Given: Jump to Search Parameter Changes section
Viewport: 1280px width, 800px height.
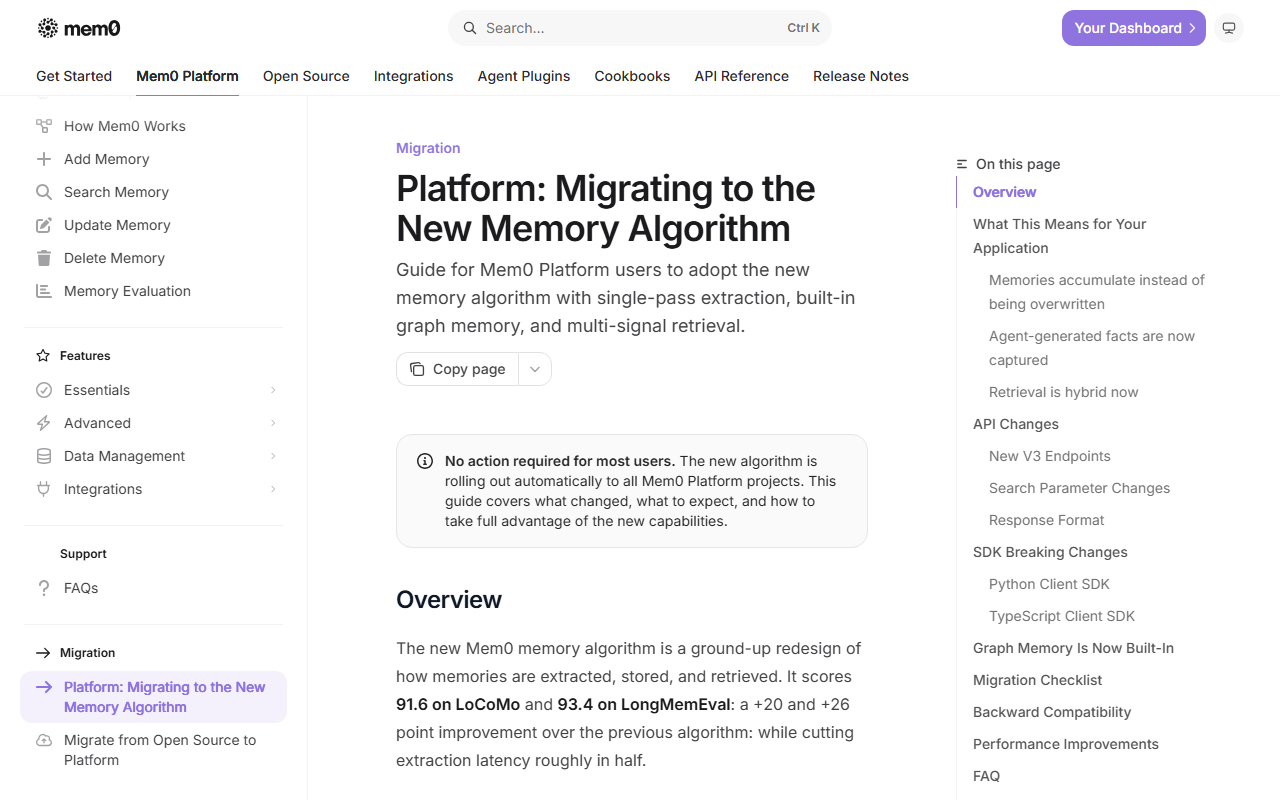Looking at the screenshot, I should point(1079,488).
